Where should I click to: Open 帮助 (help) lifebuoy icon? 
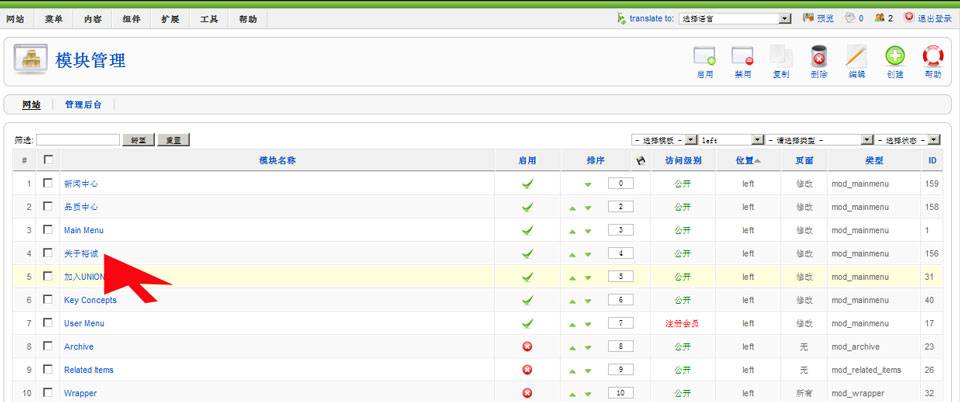932,56
